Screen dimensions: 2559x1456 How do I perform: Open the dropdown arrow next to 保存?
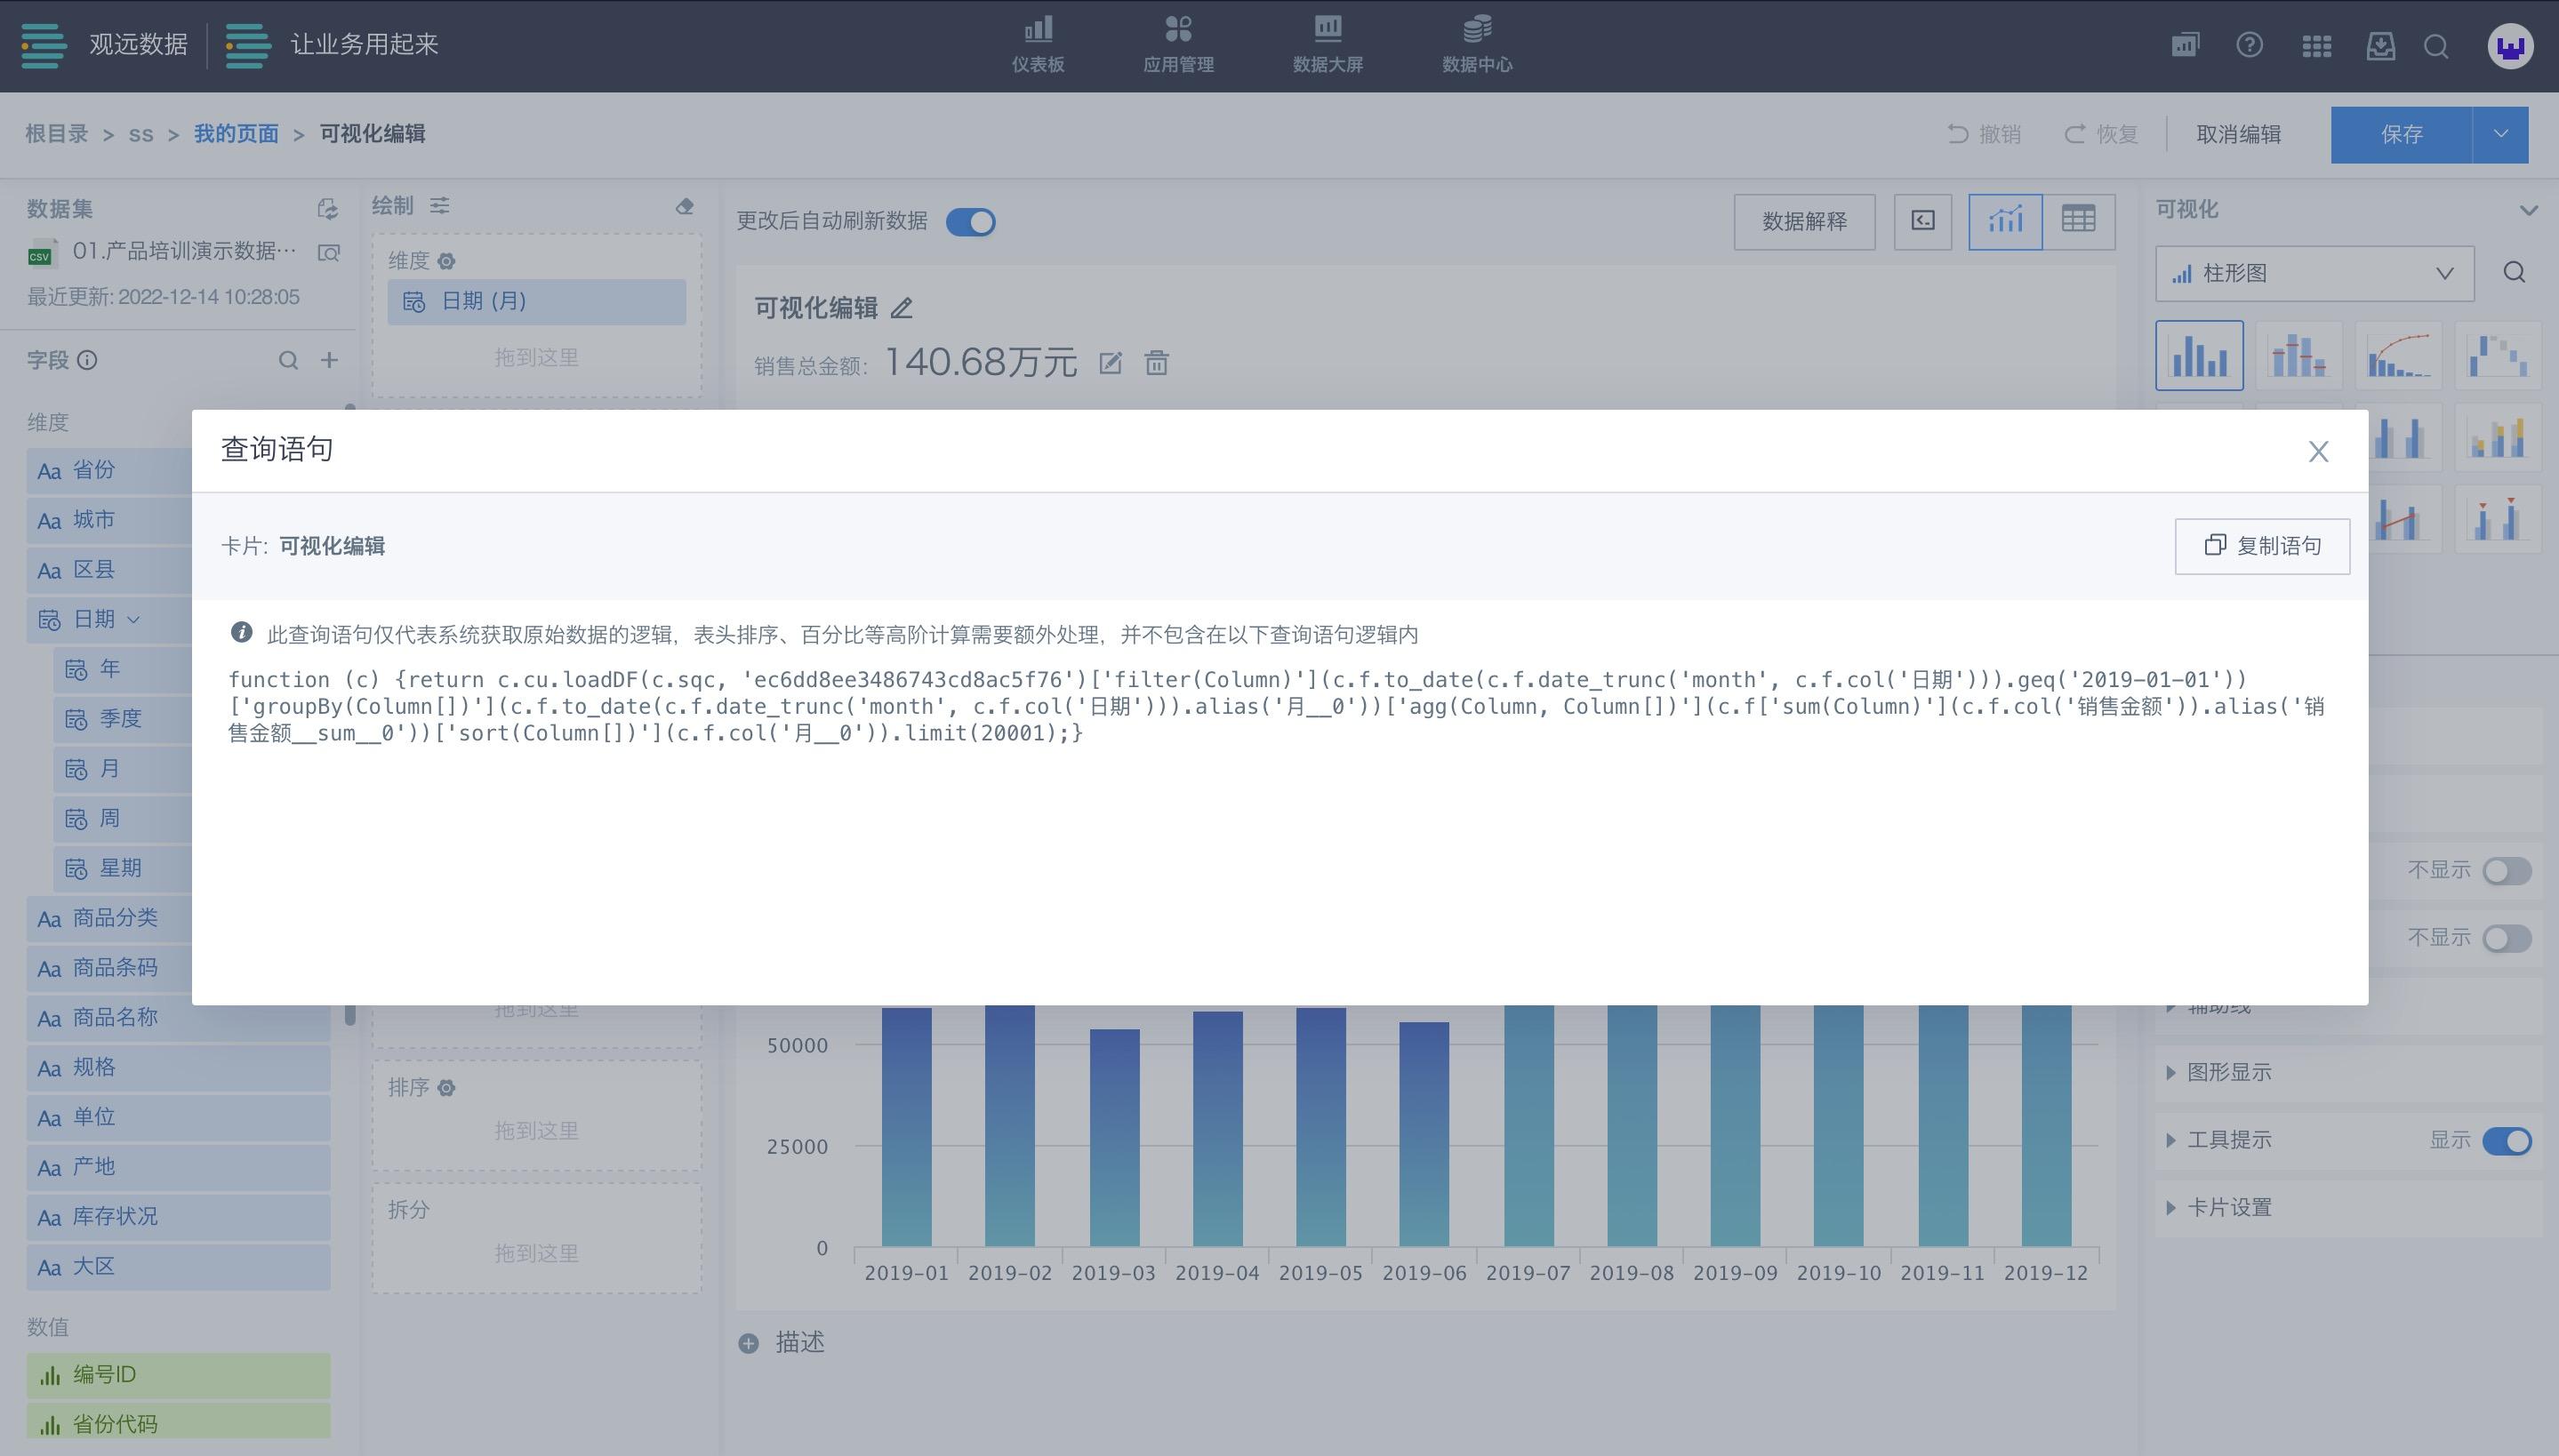coord(2500,134)
